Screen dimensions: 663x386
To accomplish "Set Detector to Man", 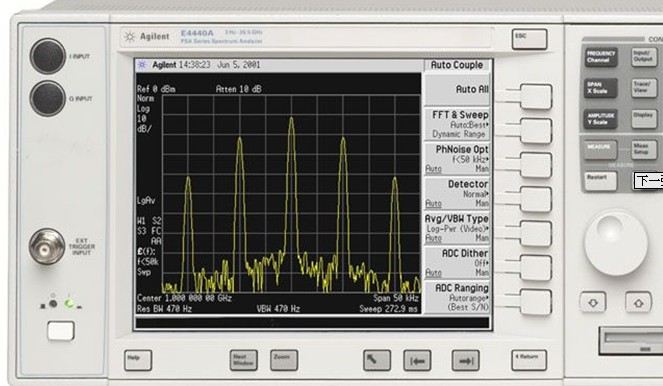I will pyautogui.click(x=482, y=204).
